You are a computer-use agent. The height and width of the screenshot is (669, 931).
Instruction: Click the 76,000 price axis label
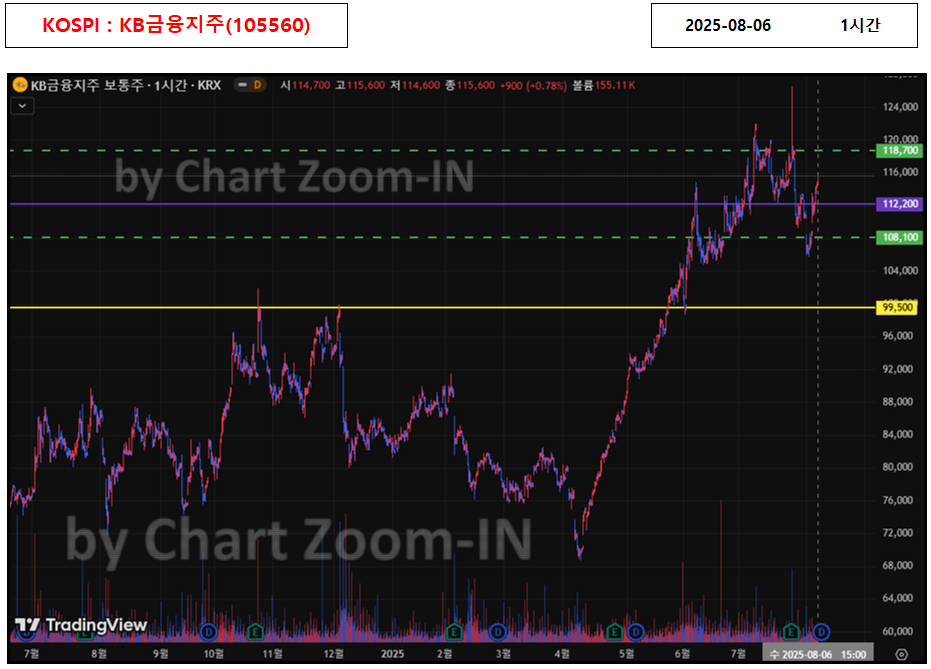[x=897, y=500]
